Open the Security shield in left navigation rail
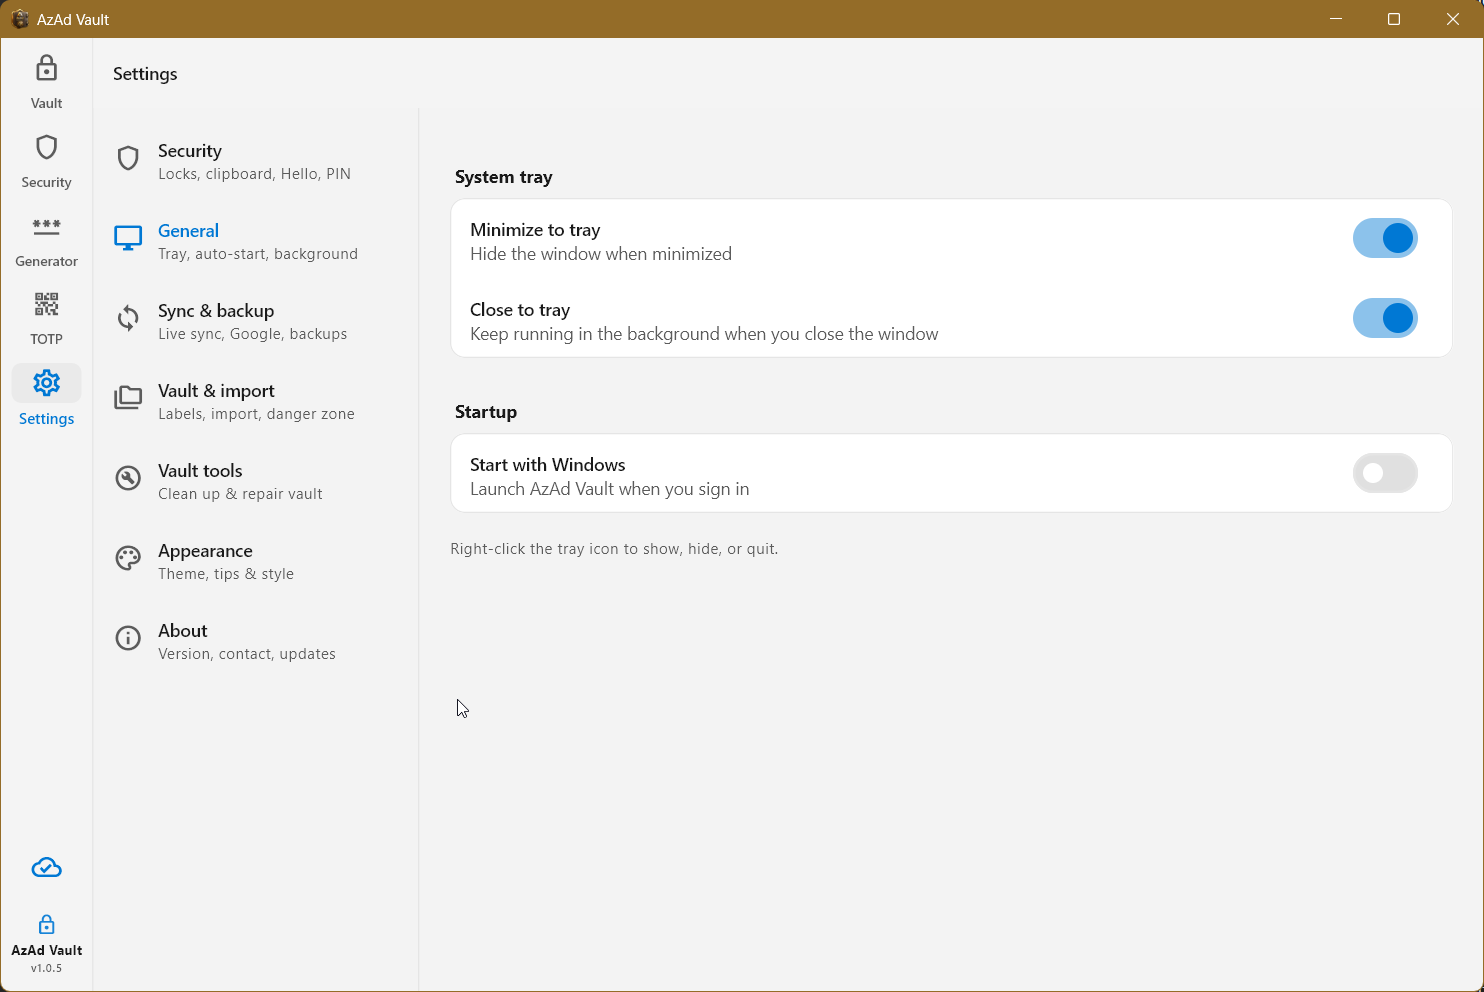The image size is (1484, 992). tap(46, 148)
